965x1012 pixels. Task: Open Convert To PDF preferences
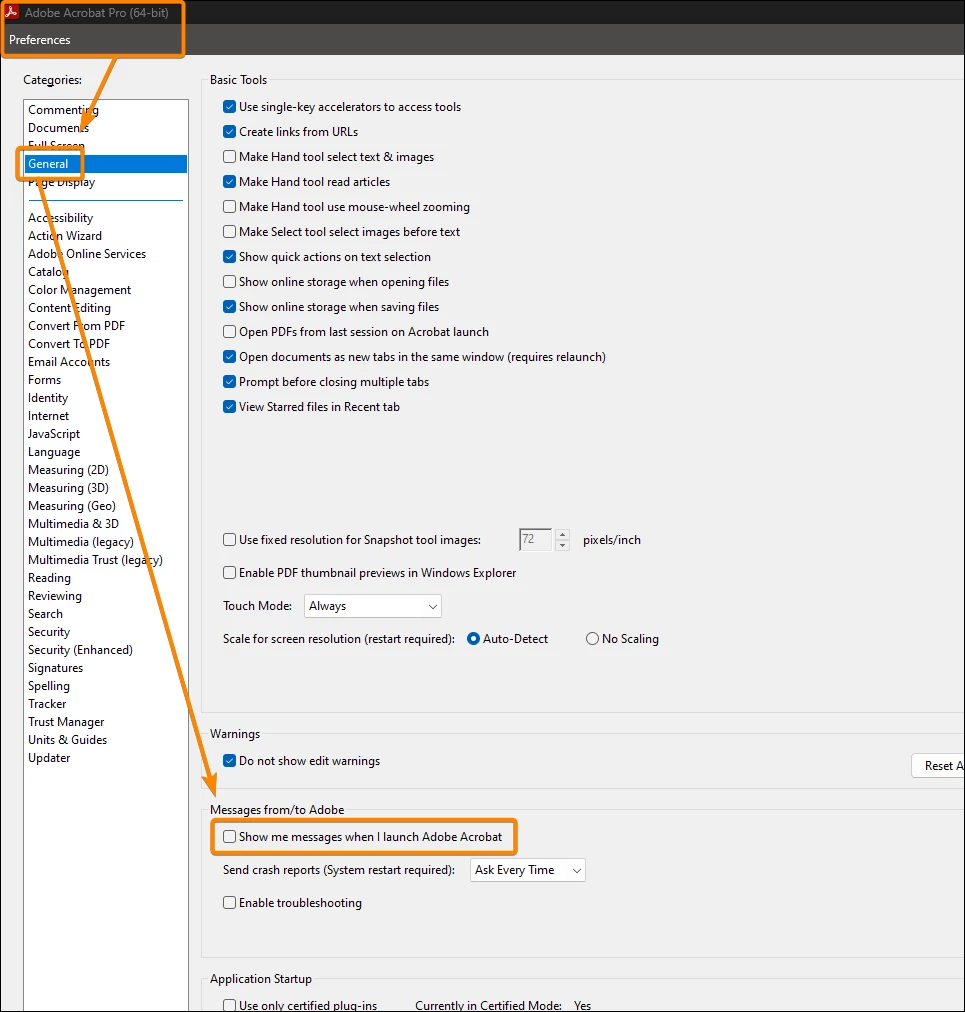point(68,344)
